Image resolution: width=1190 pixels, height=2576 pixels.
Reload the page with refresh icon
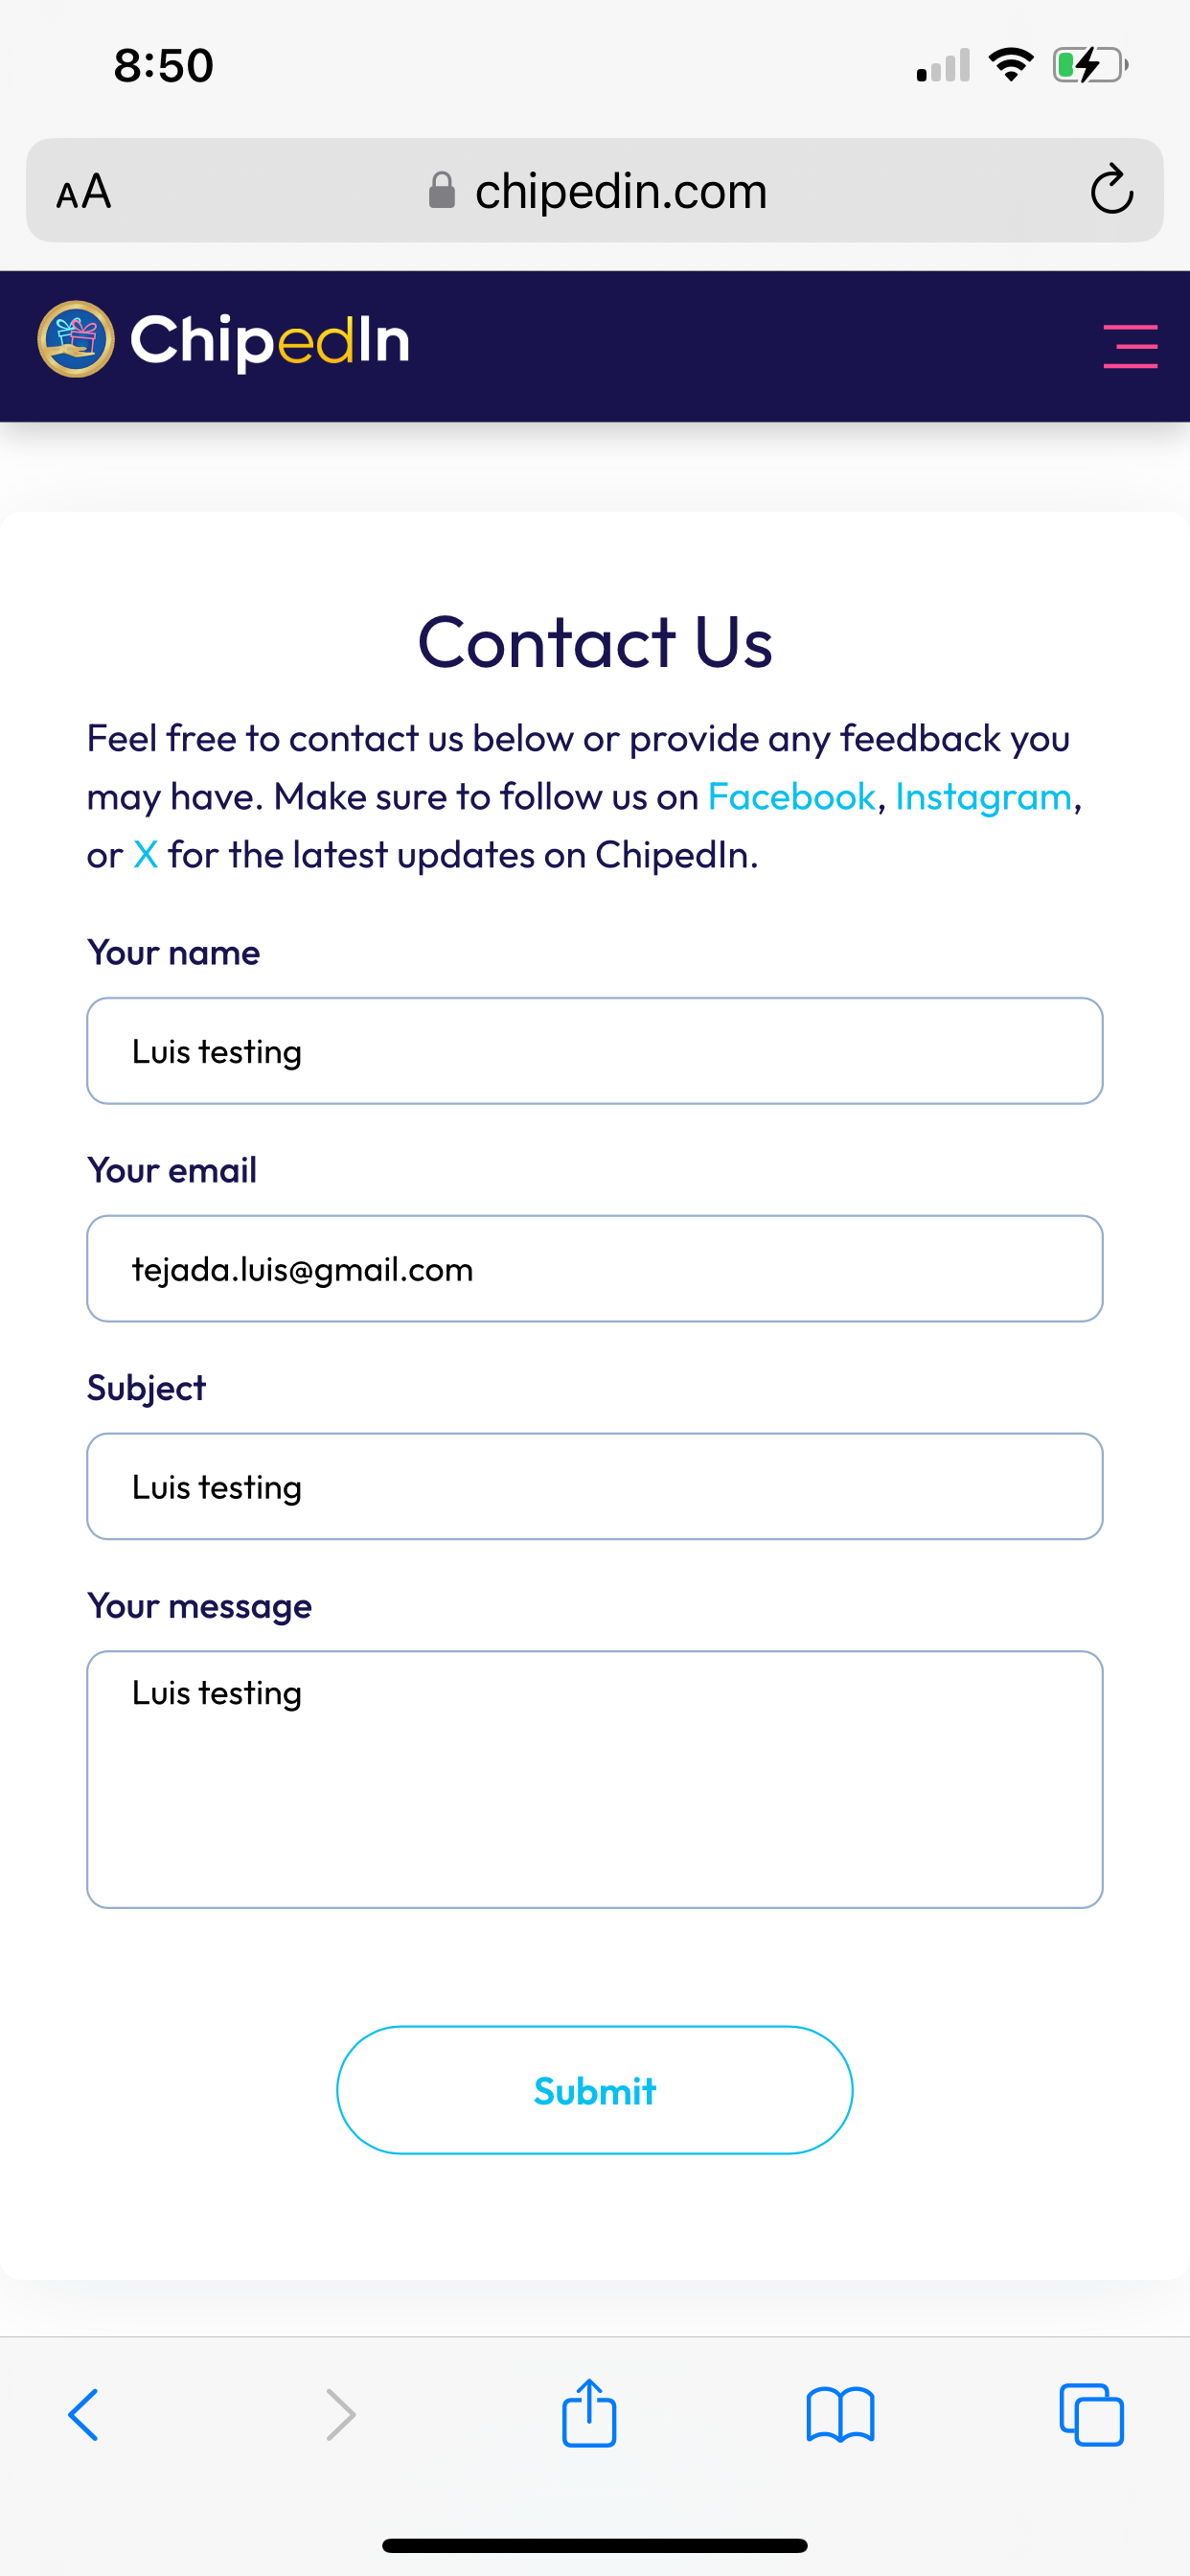[x=1111, y=190]
